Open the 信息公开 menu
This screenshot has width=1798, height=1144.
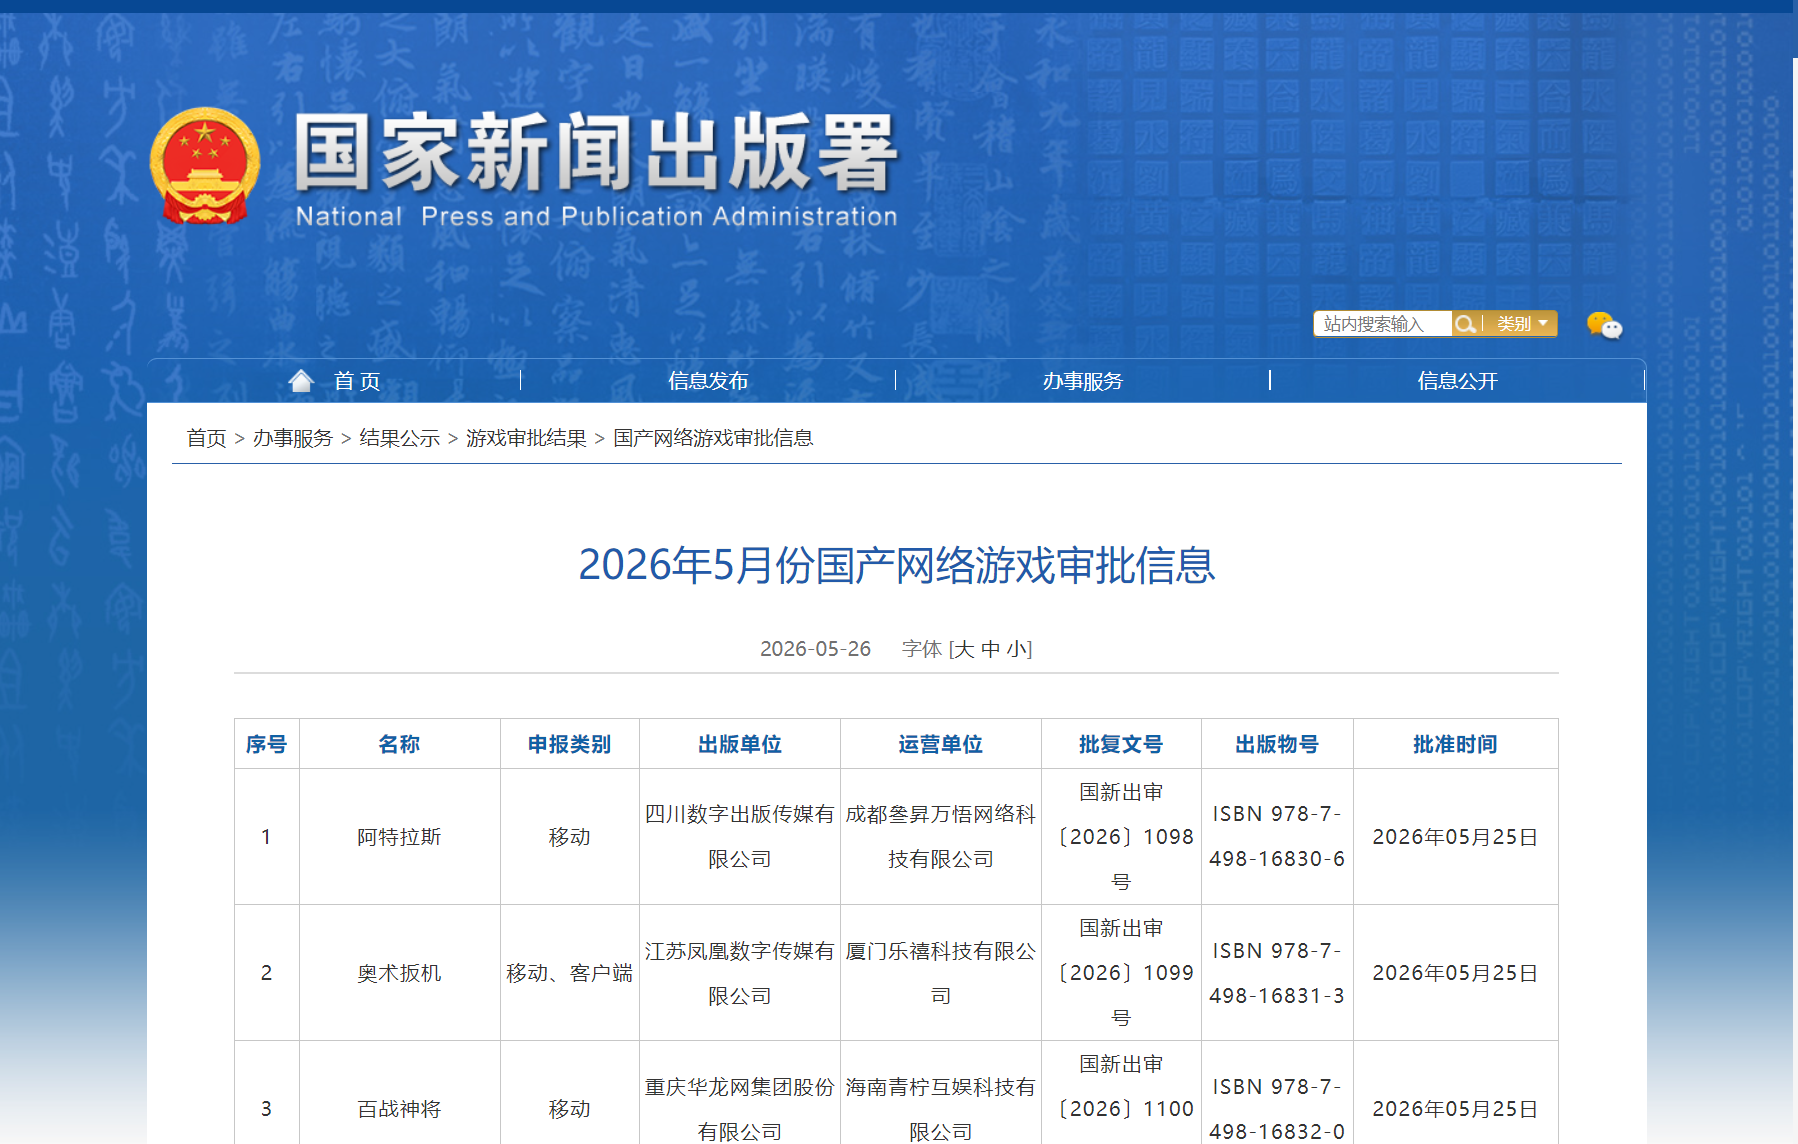[1458, 381]
